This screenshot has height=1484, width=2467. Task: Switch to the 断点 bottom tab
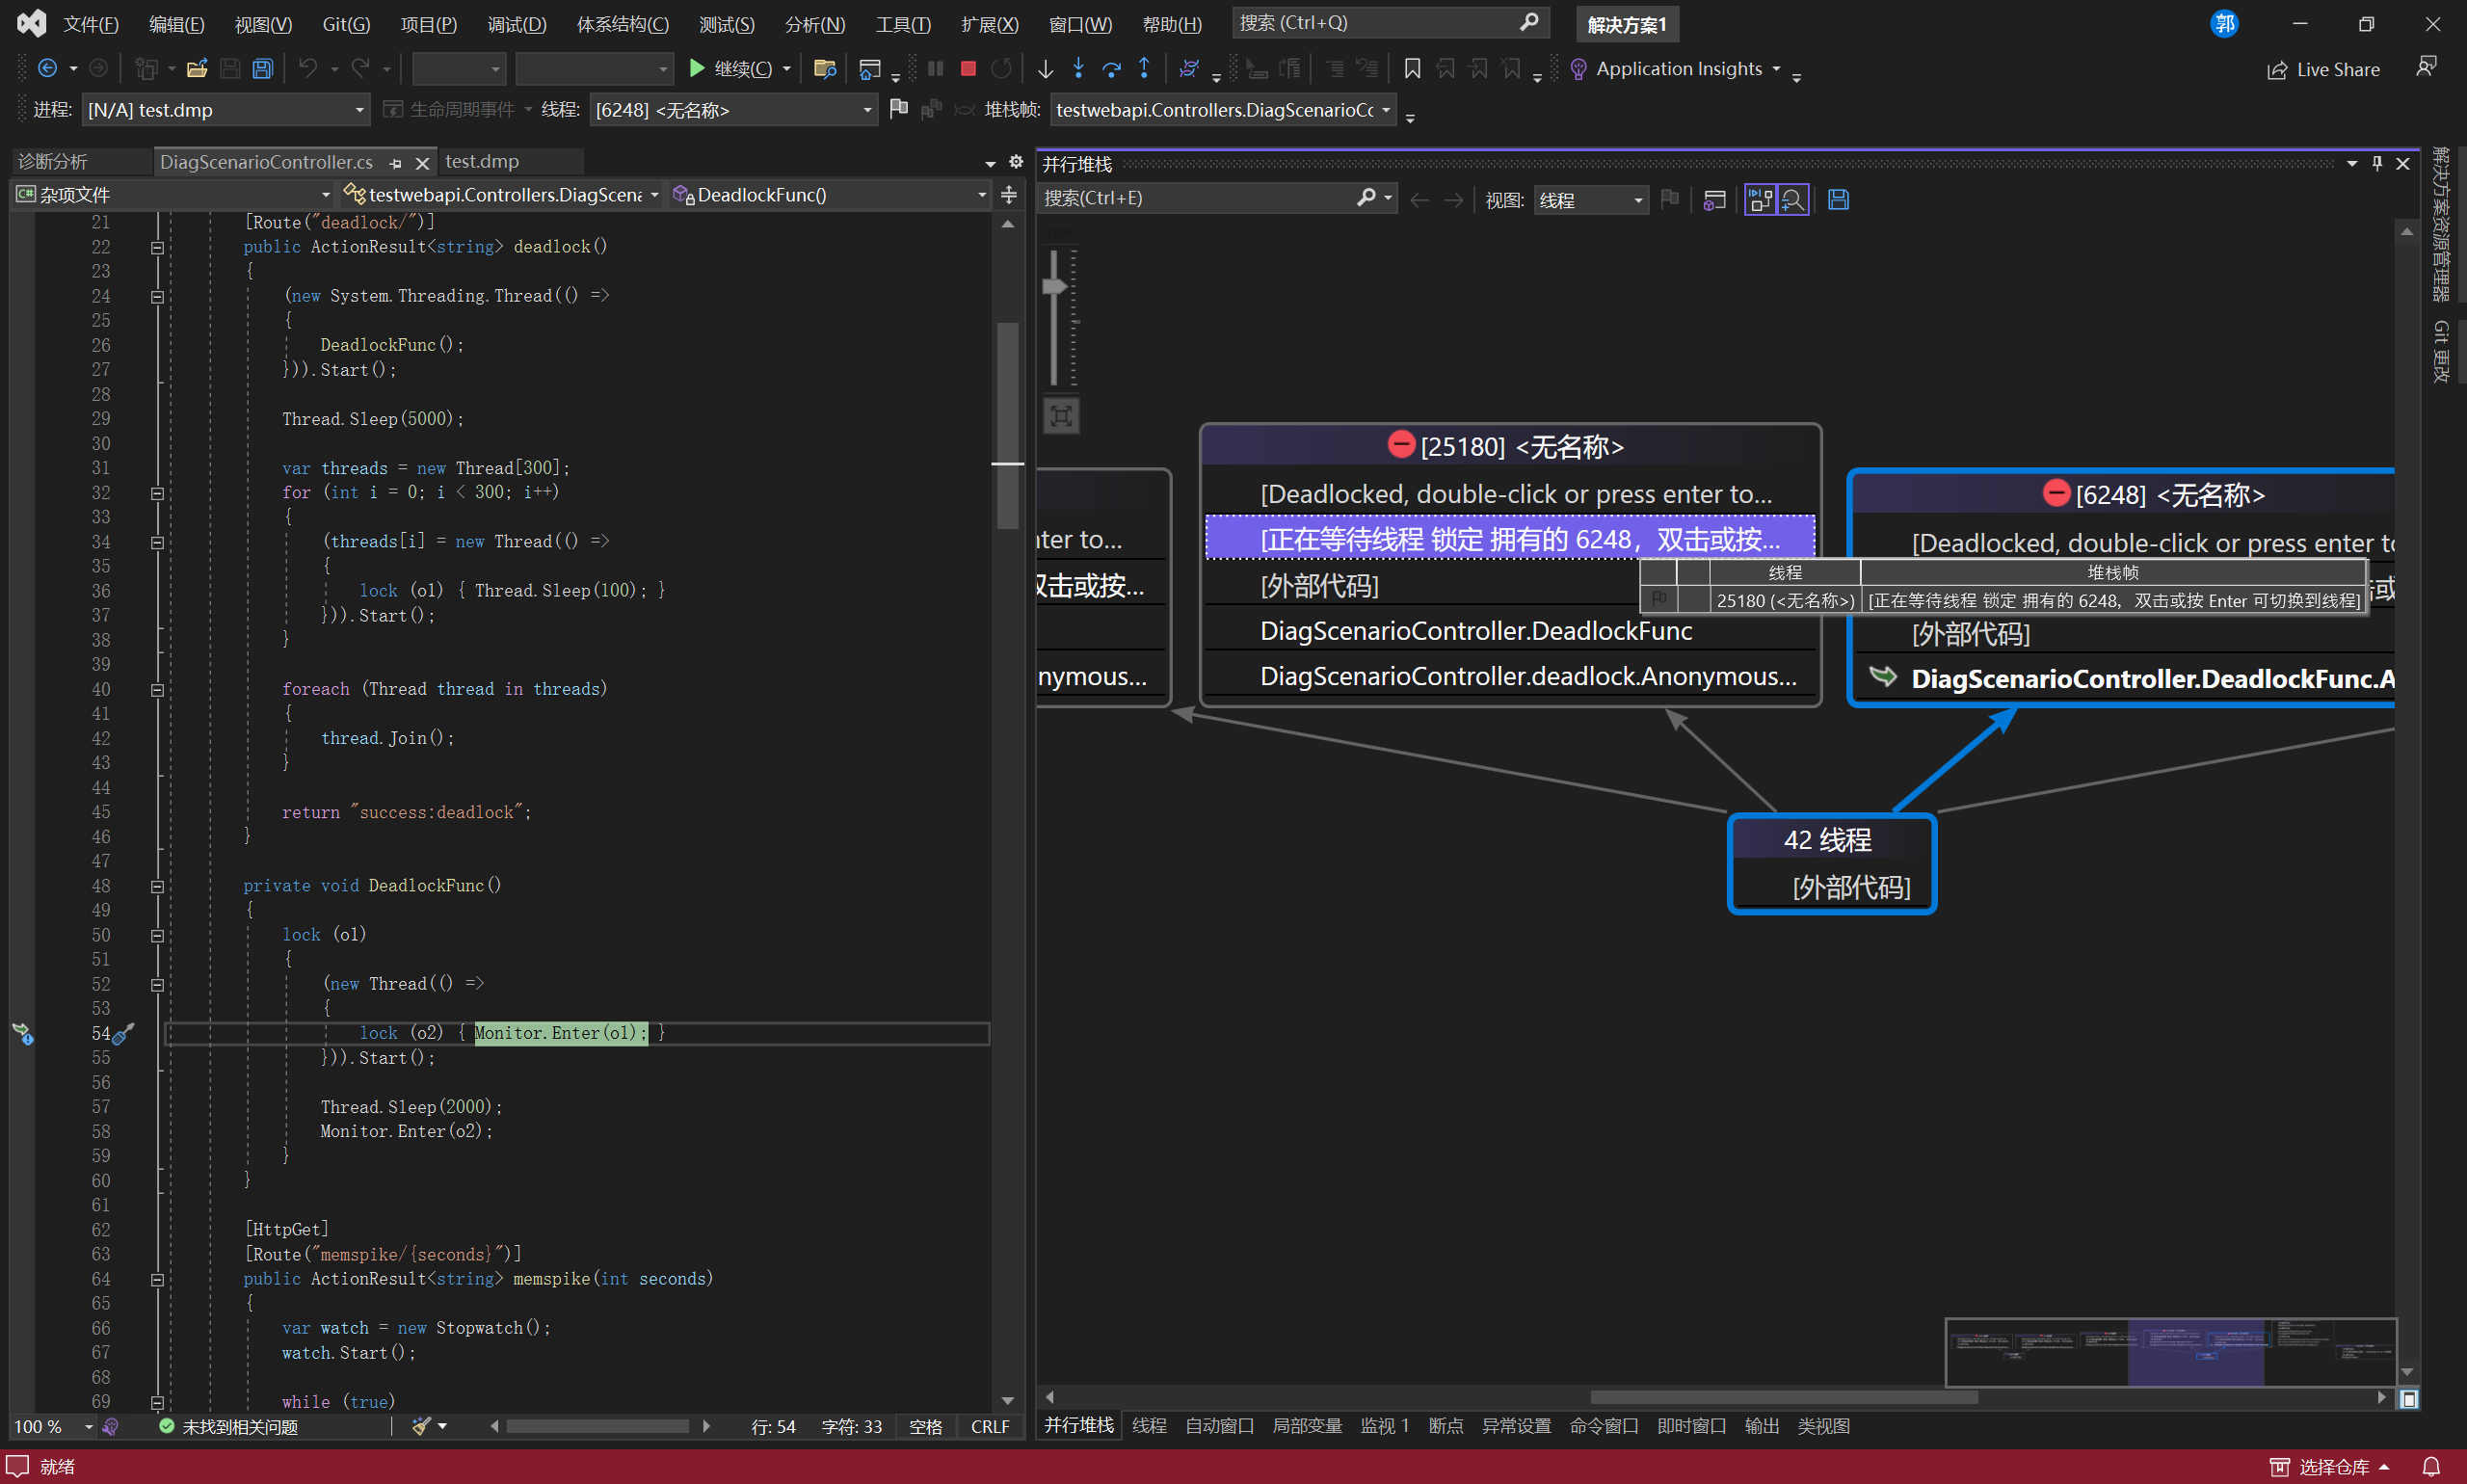pyautogui.click(x=1446, y=1426)
